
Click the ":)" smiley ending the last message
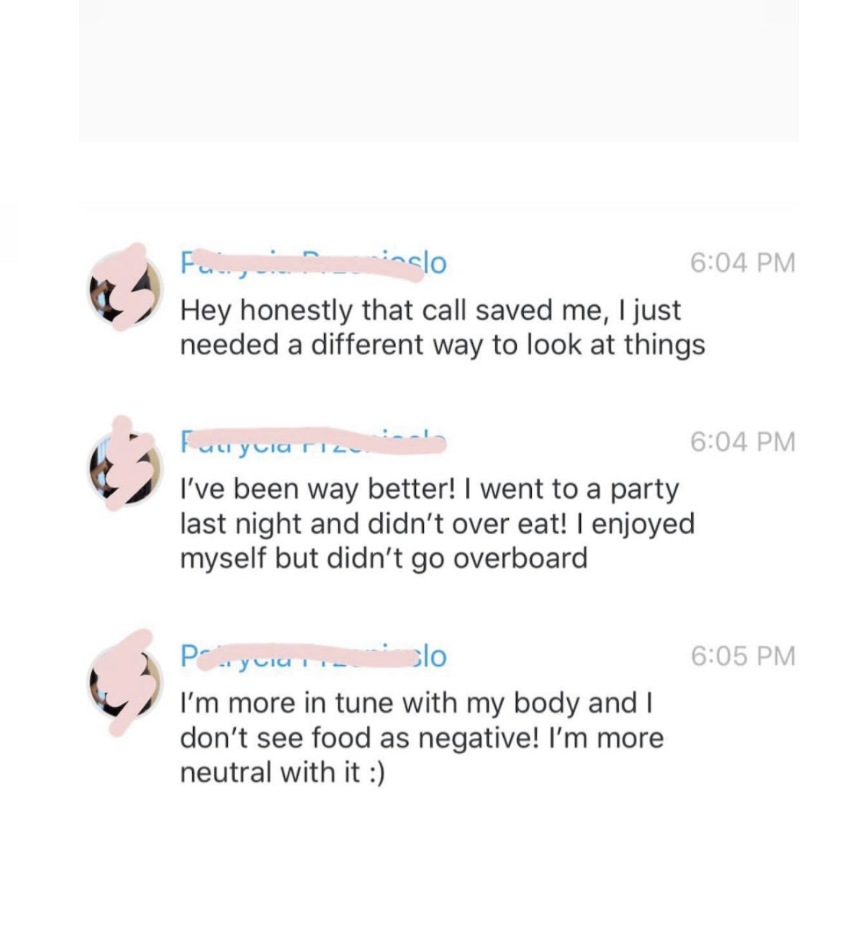pos(374,773)
